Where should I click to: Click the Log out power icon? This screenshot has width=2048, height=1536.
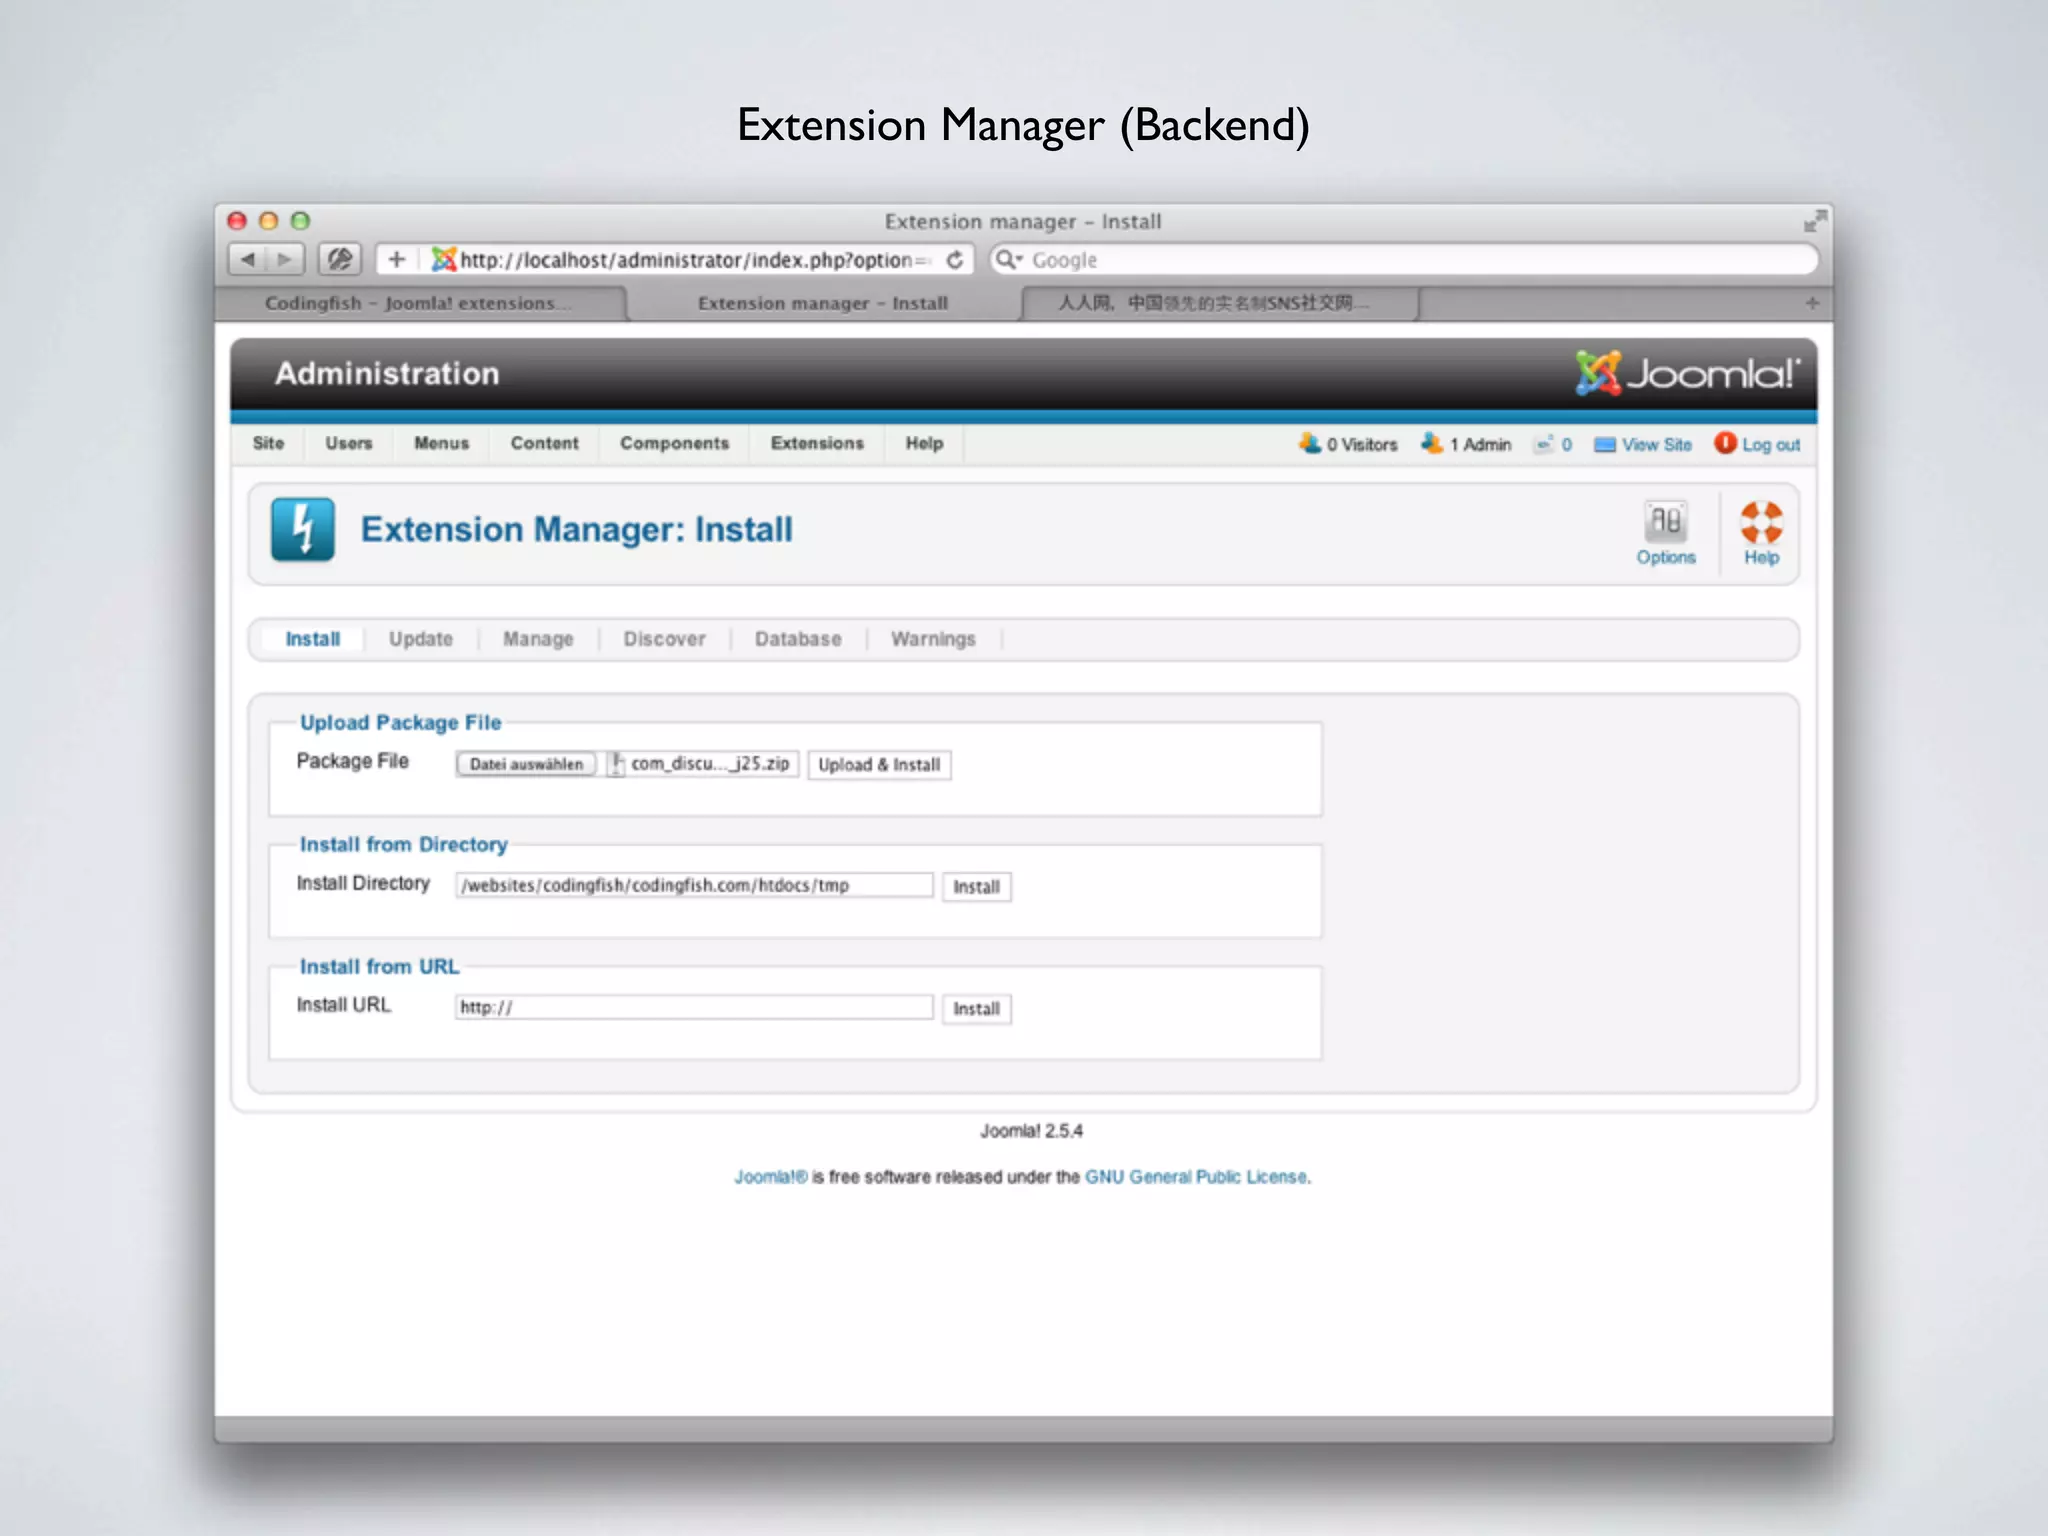pos(1725,443)
